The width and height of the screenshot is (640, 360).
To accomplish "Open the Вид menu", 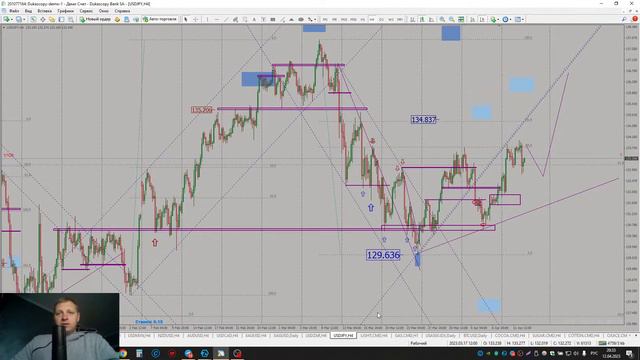I will click(x=28, y=11).
